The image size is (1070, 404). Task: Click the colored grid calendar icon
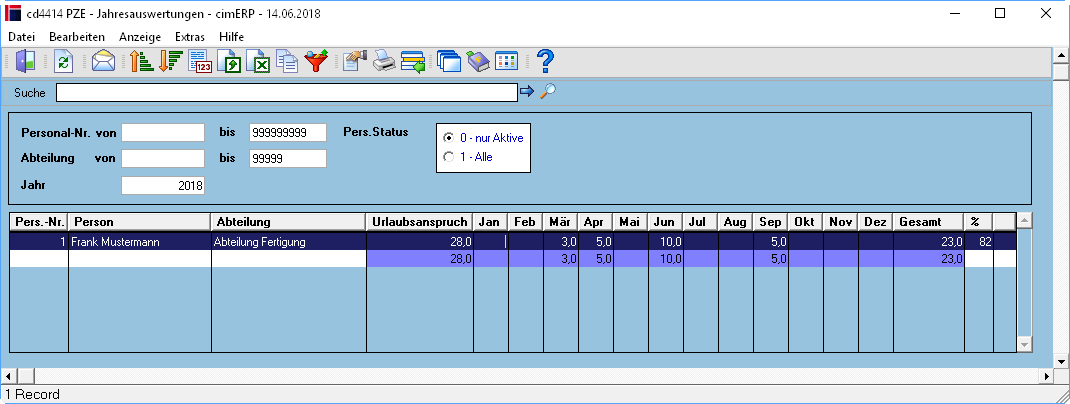pyautogui.click(x=506, y=61)
